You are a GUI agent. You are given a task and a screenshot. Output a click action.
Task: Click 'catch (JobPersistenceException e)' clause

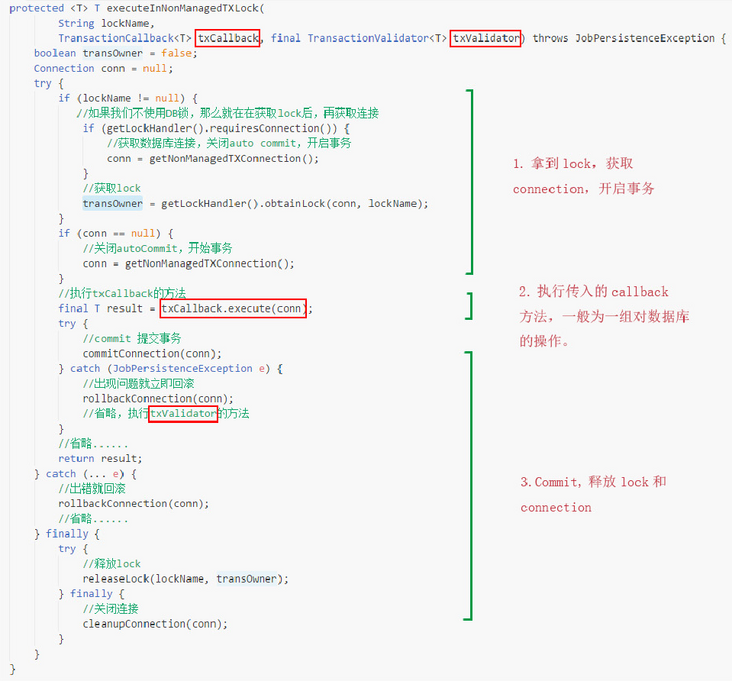coord(170,369)
